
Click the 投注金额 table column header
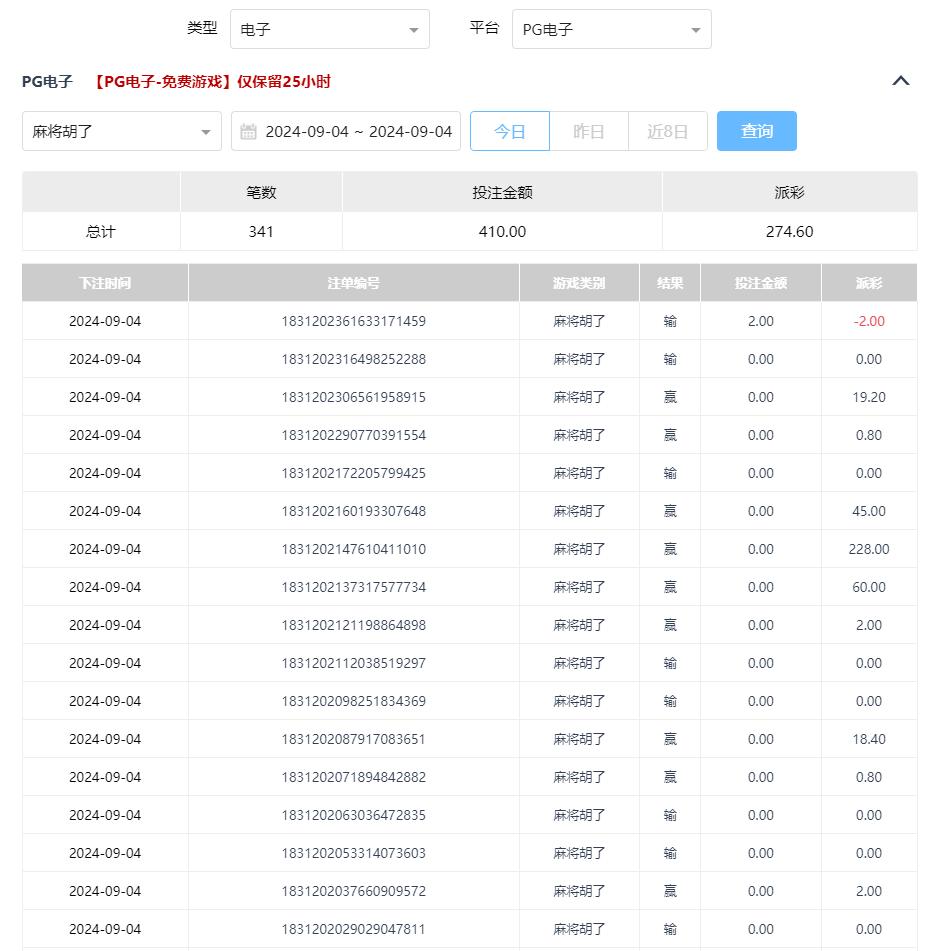pos(760,283)
